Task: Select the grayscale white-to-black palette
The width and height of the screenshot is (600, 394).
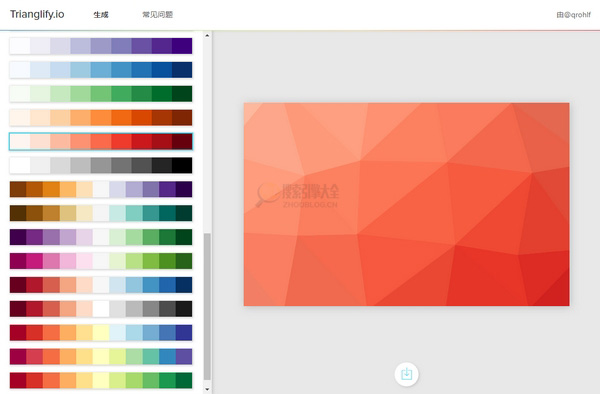Action: (101, 165)
